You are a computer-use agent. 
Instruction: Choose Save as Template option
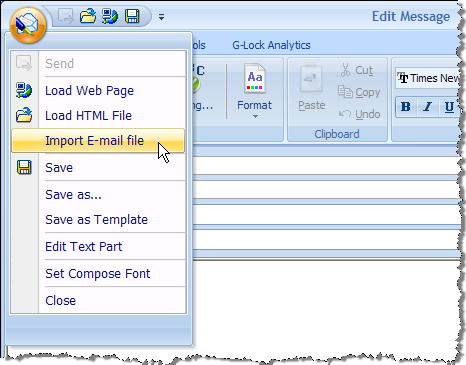98,219
